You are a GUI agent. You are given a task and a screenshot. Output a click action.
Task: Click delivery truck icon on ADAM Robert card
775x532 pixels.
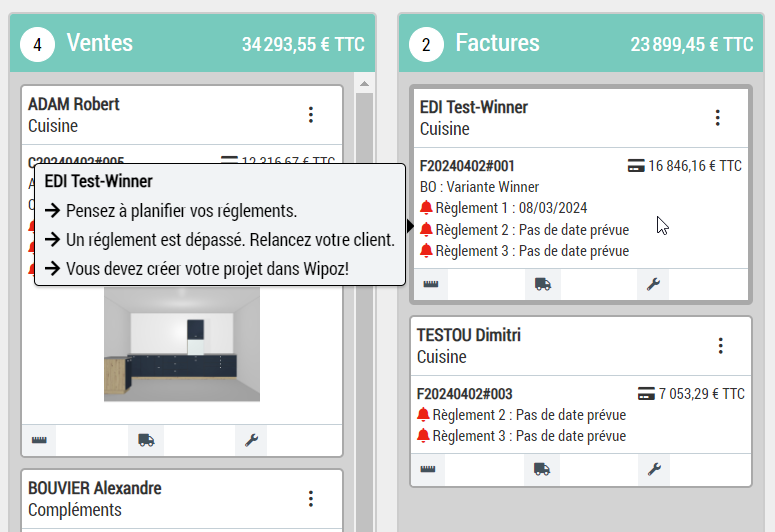[x=146, y=440]
